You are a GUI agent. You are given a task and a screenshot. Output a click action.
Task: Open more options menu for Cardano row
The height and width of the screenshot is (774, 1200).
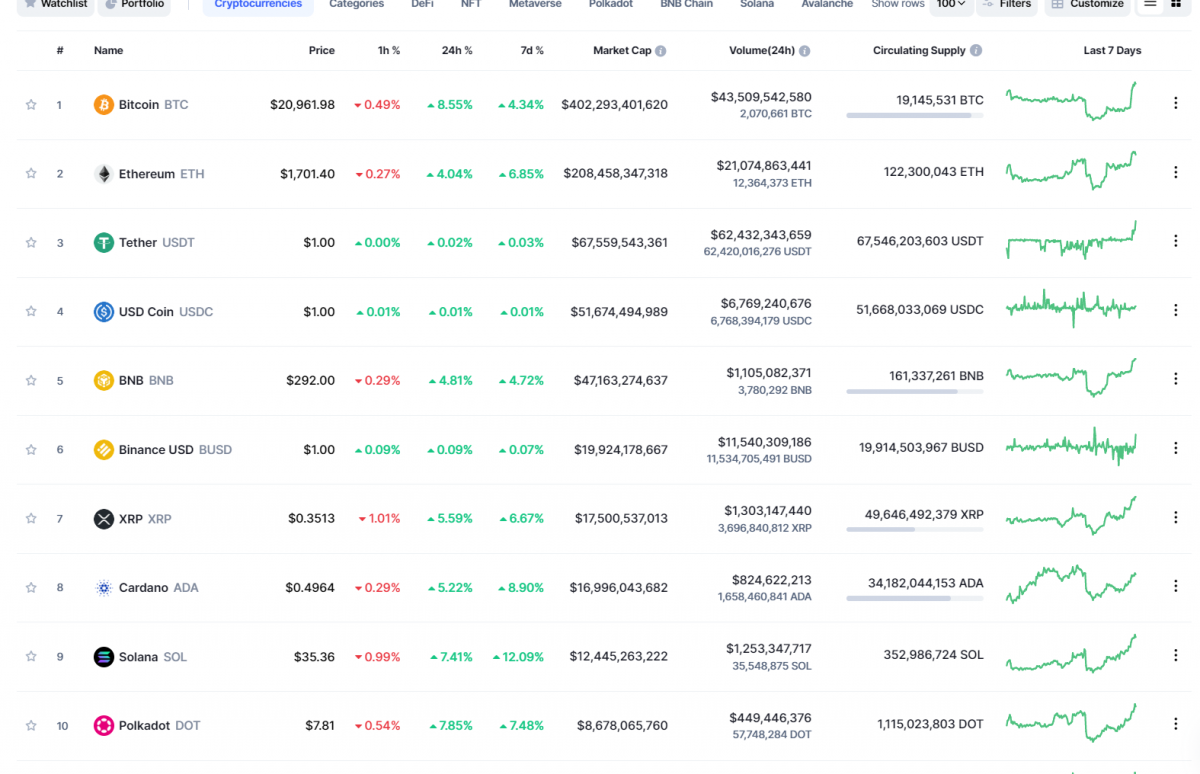click(1176, 586)
